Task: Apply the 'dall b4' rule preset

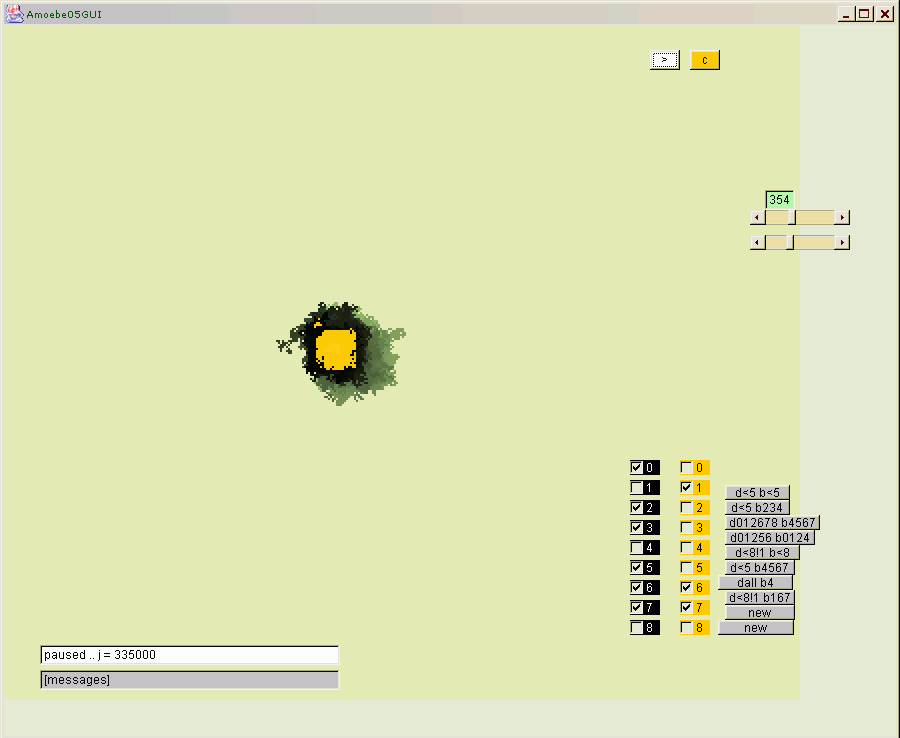Action: point(755,582)
